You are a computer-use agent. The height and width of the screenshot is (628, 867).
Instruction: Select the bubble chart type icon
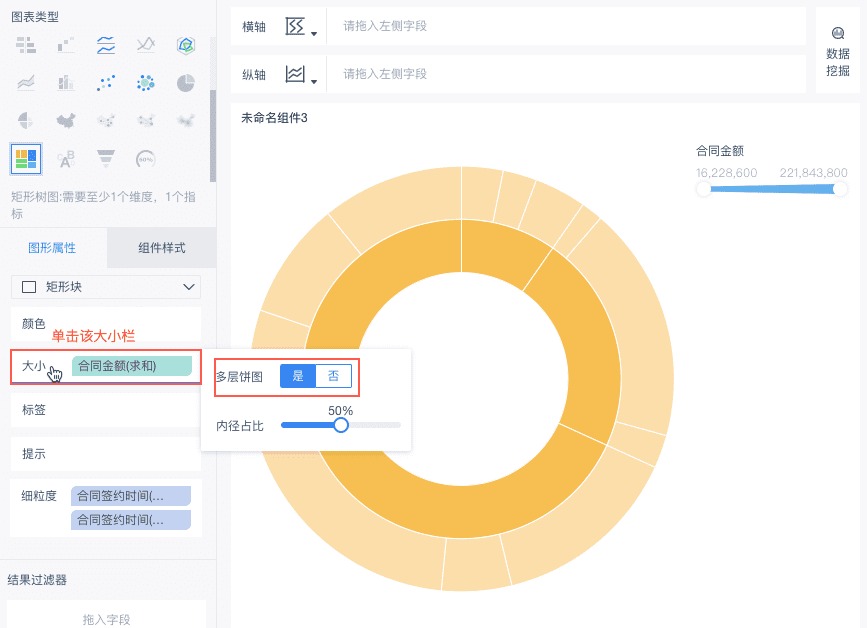pyautogui.click(x=145, y=83)
